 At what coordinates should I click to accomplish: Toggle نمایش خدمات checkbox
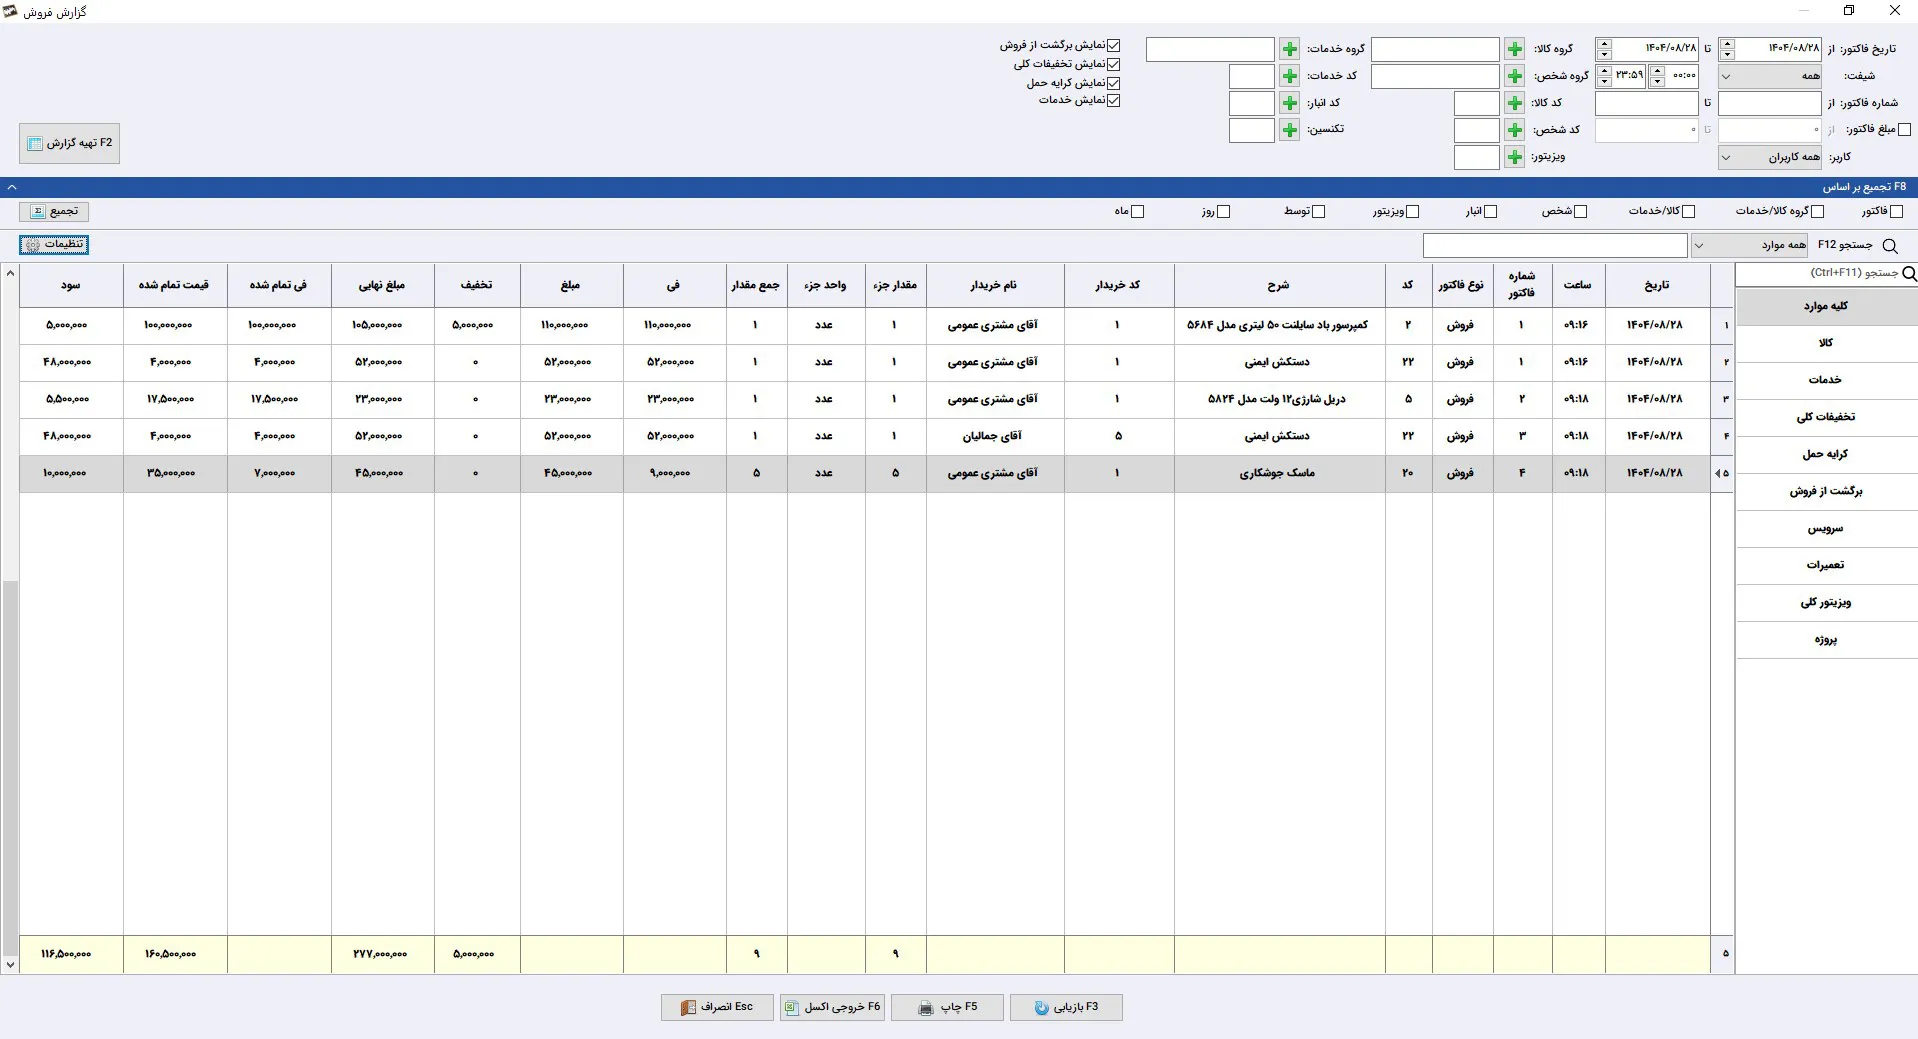[x=1113, y=100]
